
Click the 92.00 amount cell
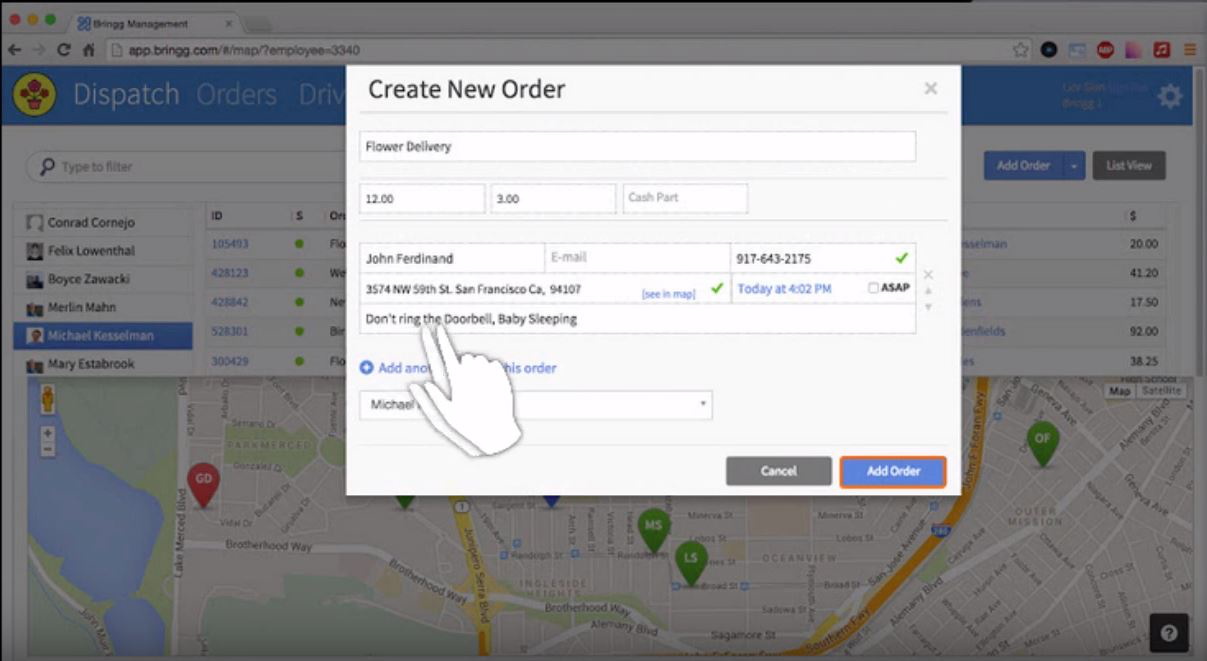pyautogui.click(x=1143, y=331)
